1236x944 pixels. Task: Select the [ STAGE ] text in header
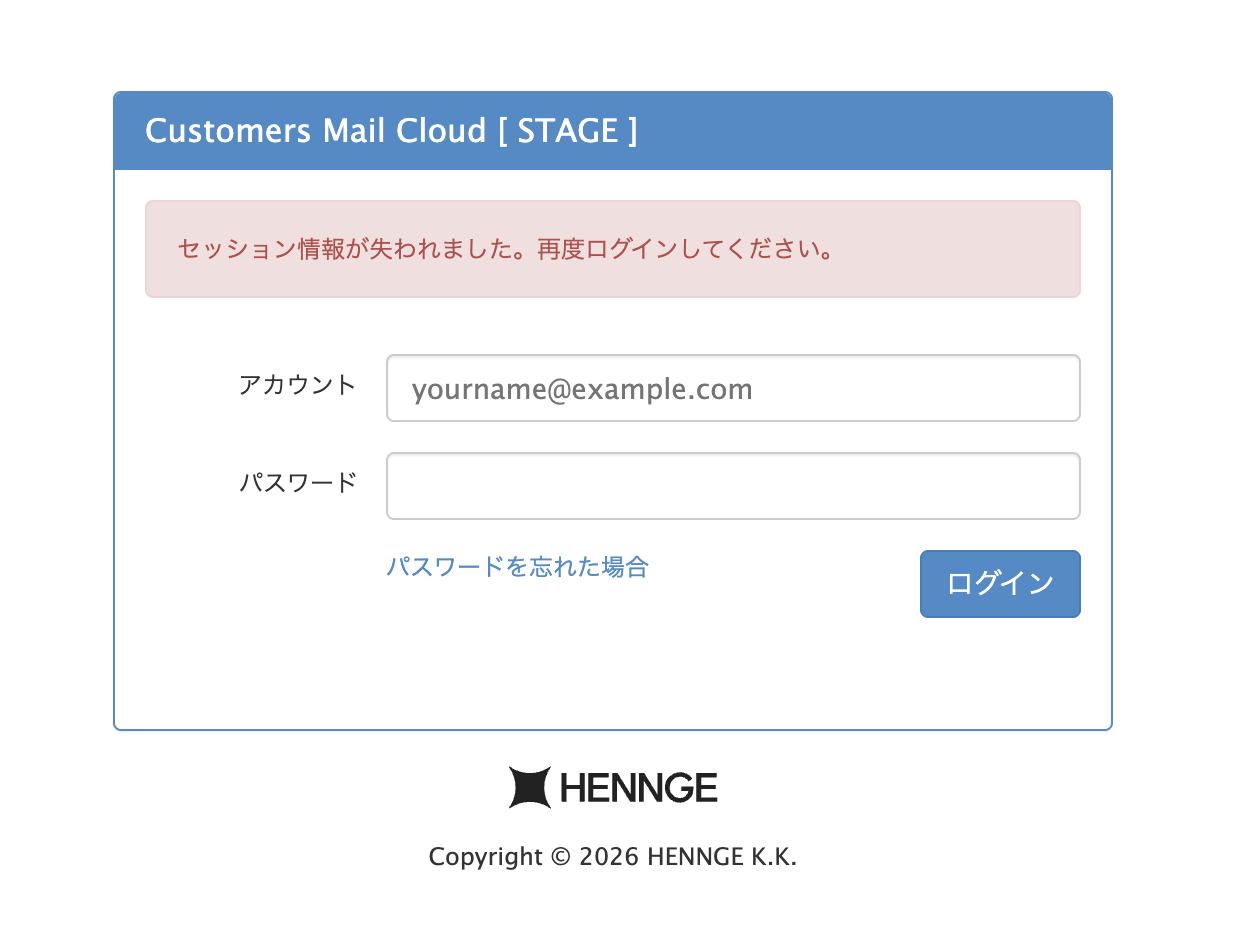pos(567,131)
